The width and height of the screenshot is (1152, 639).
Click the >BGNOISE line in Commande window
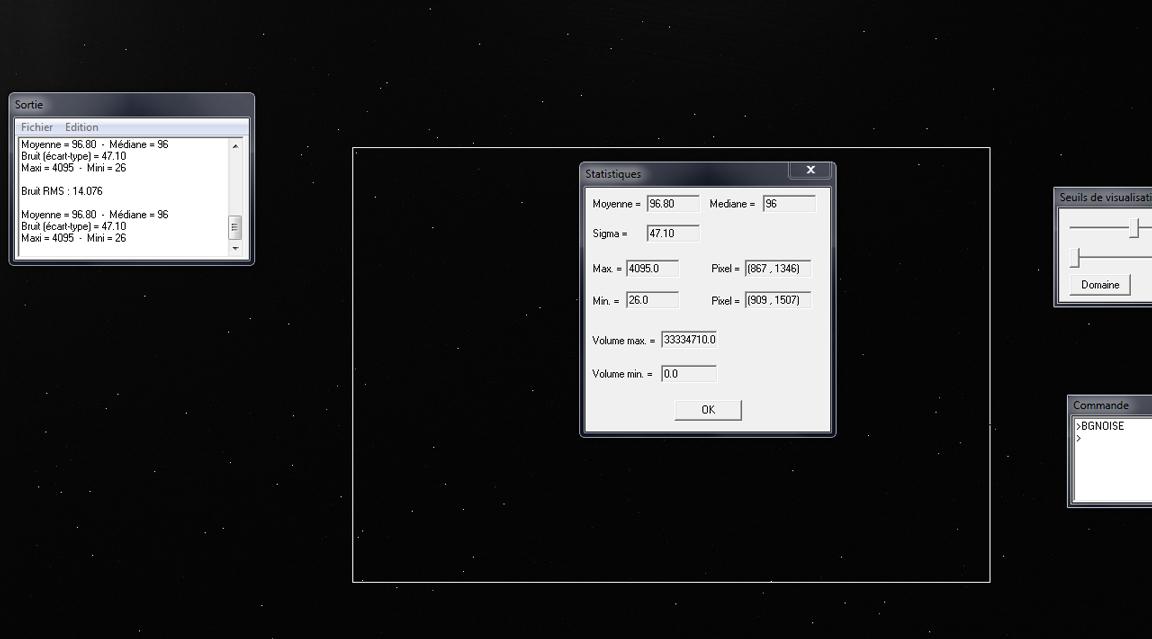coord(1100,426)
